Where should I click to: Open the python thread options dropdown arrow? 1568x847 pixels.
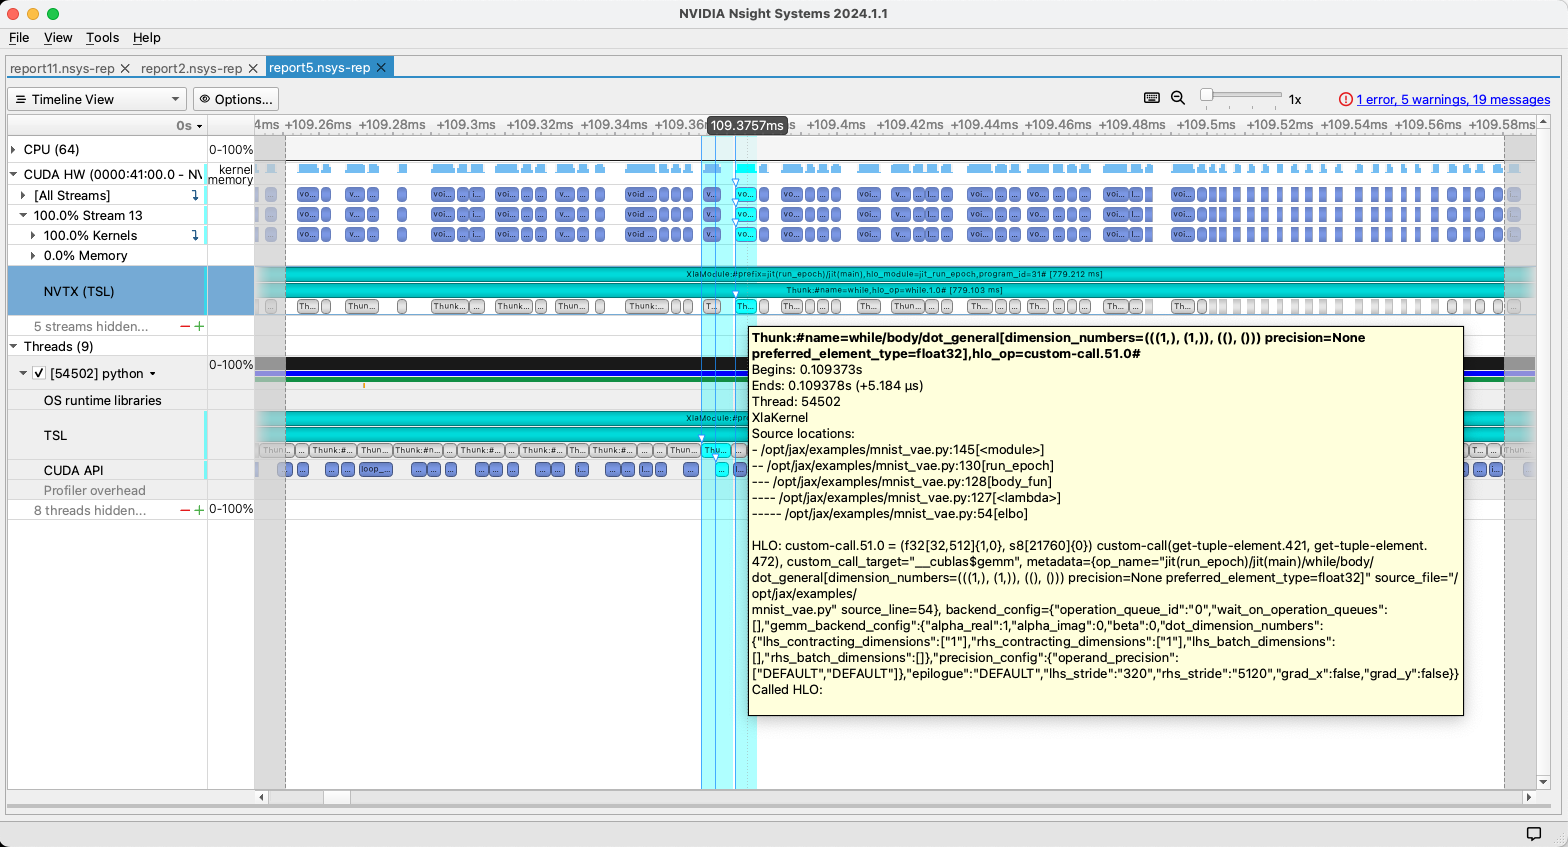tap(153, 374)
